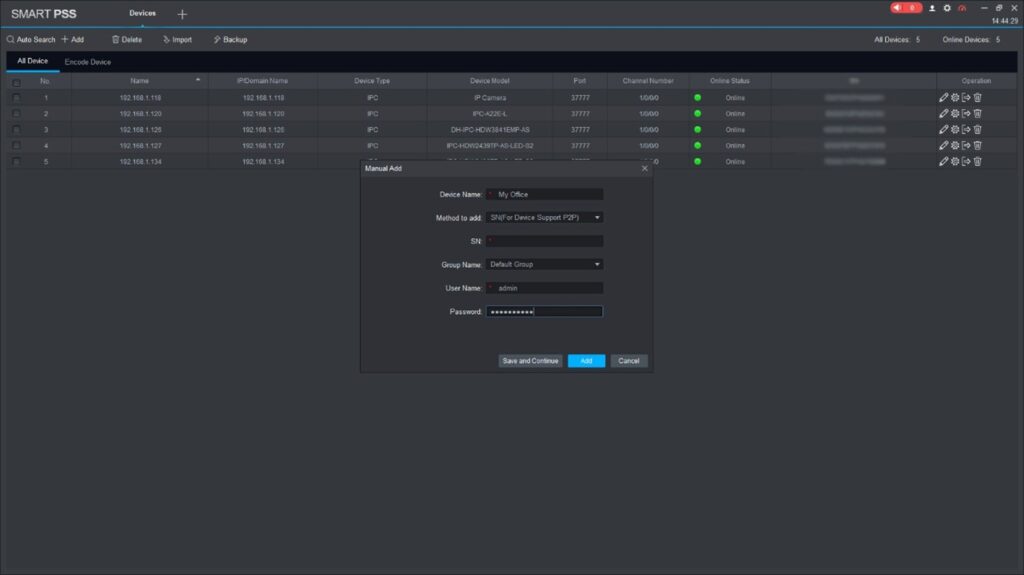The width and height of the screenshot is (1024, 575).
Task: Click the Backup toolbar button
Action: pos(231,40)
